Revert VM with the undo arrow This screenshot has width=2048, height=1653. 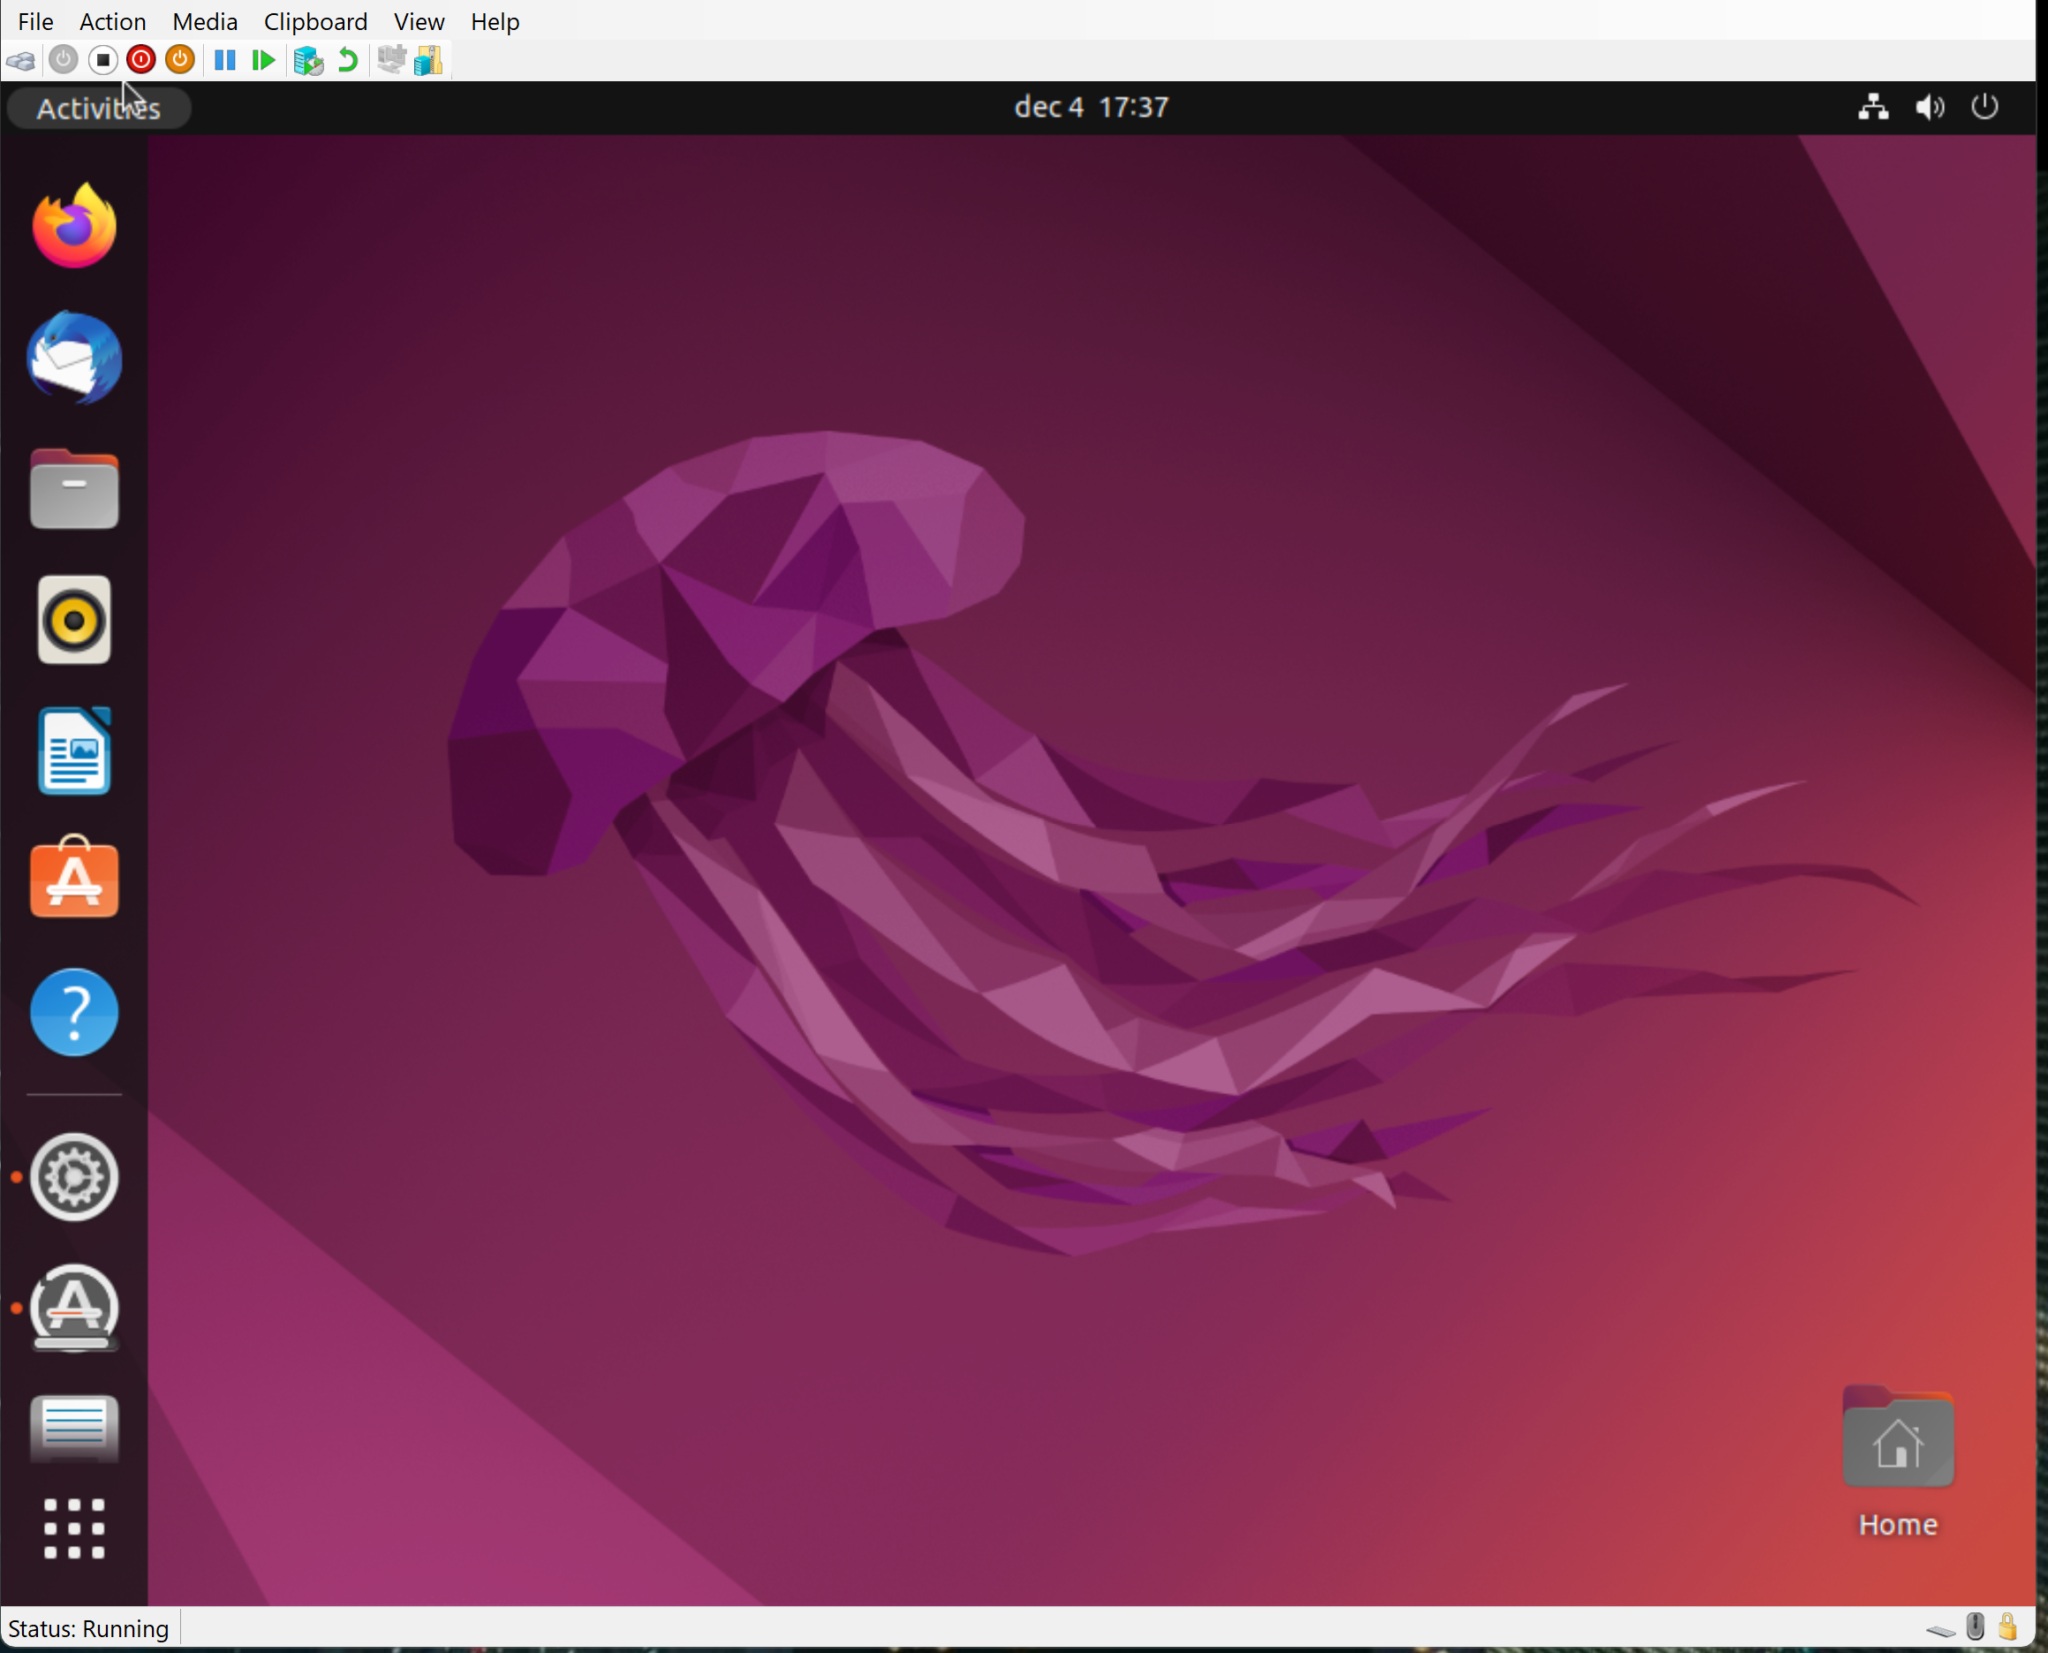pyautogui.click(x=346, y=60)
